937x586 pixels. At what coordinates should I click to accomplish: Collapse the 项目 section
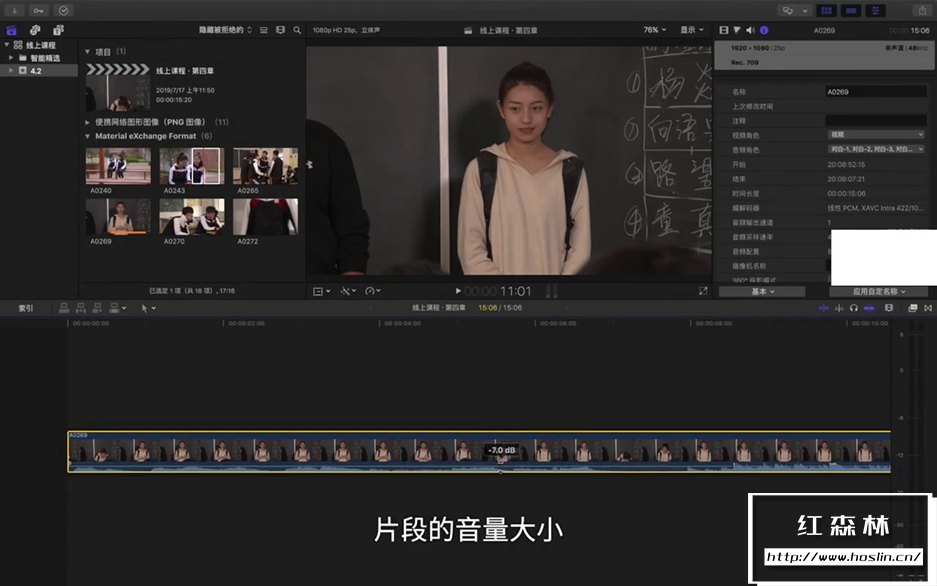coord(87,52)
